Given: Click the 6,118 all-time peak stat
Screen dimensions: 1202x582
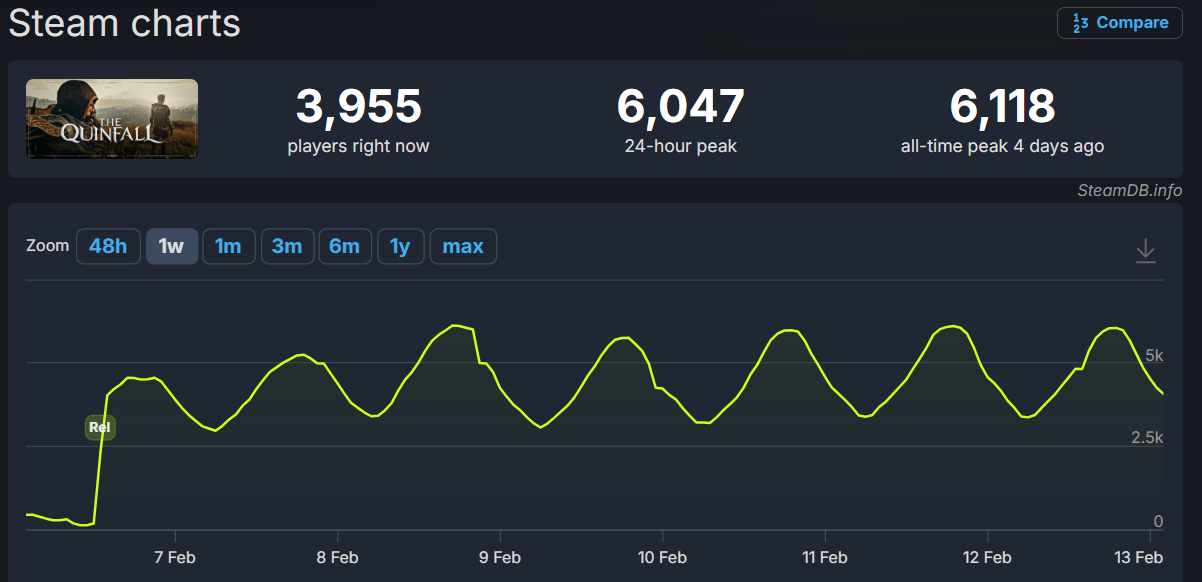Looking at the screenshot, I should click(1002, 120).
